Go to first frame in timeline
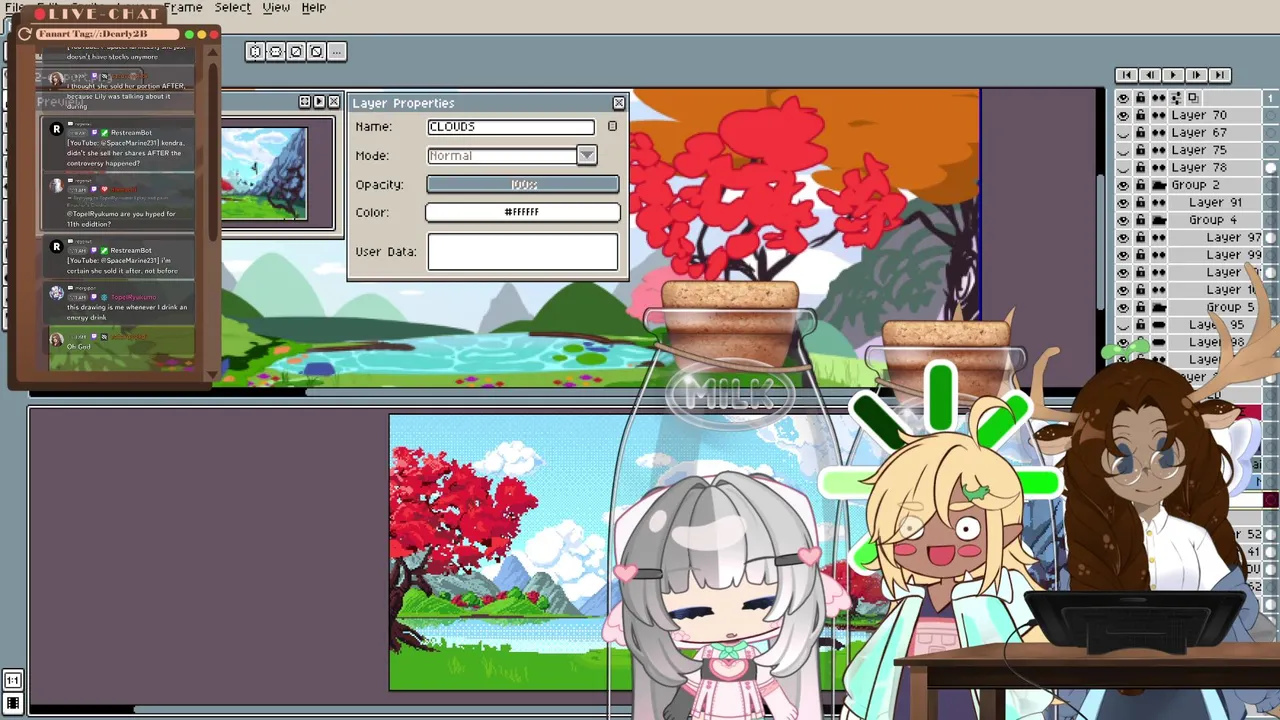Image resolution: width=1280 pixels, height=720 pixels. point(1126,75)
